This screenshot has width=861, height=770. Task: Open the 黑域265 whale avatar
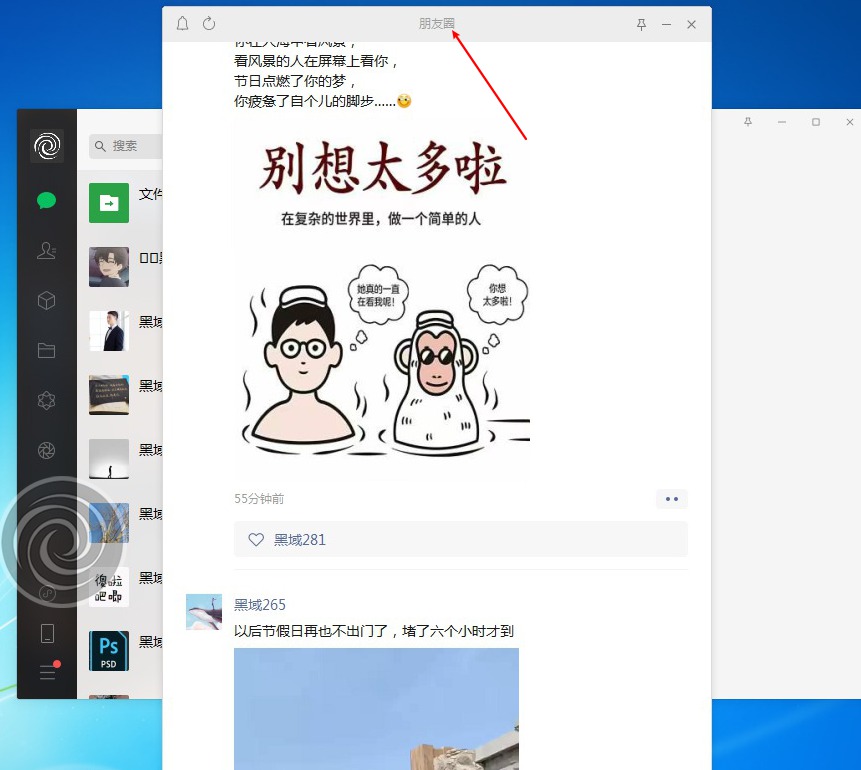[x=204, y=612]
